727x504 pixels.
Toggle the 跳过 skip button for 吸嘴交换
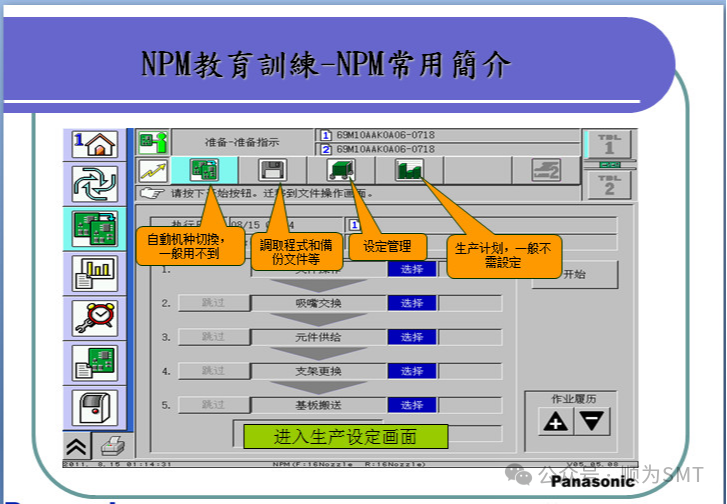(x=213, y=303)
